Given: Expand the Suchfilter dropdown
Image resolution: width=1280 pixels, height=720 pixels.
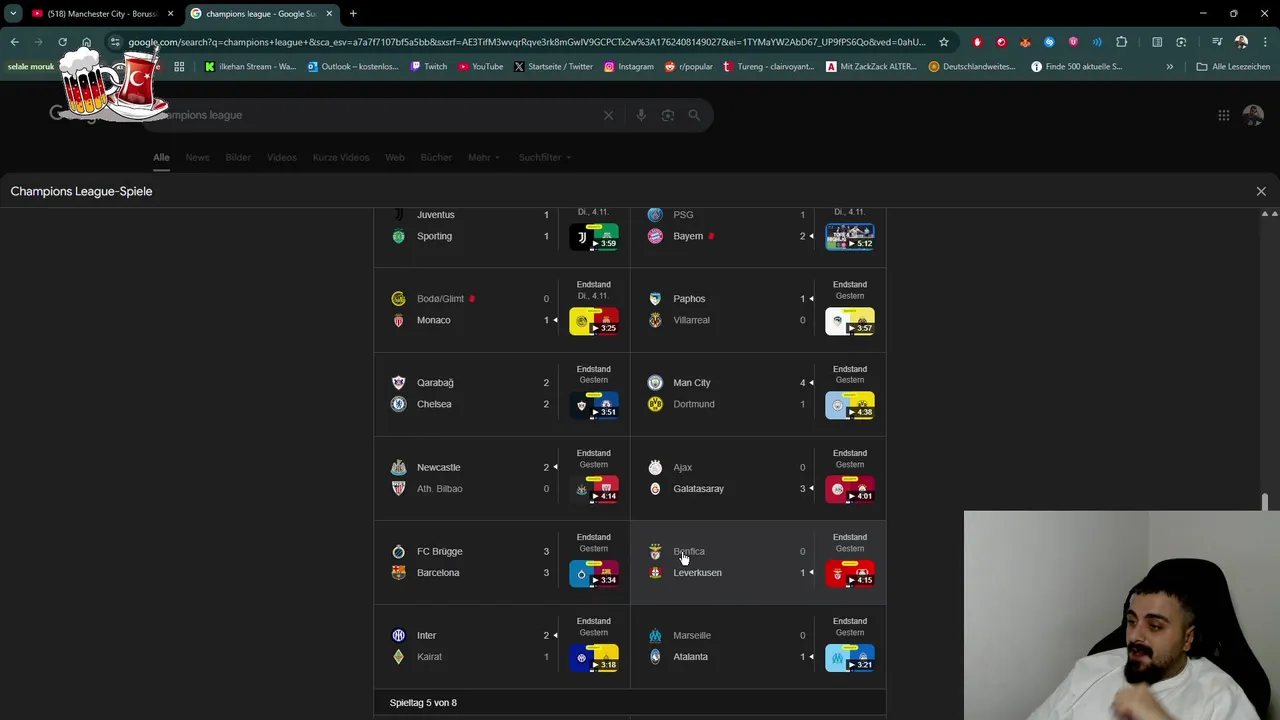Looking at the screenshot, I should (x=545, y=157).
